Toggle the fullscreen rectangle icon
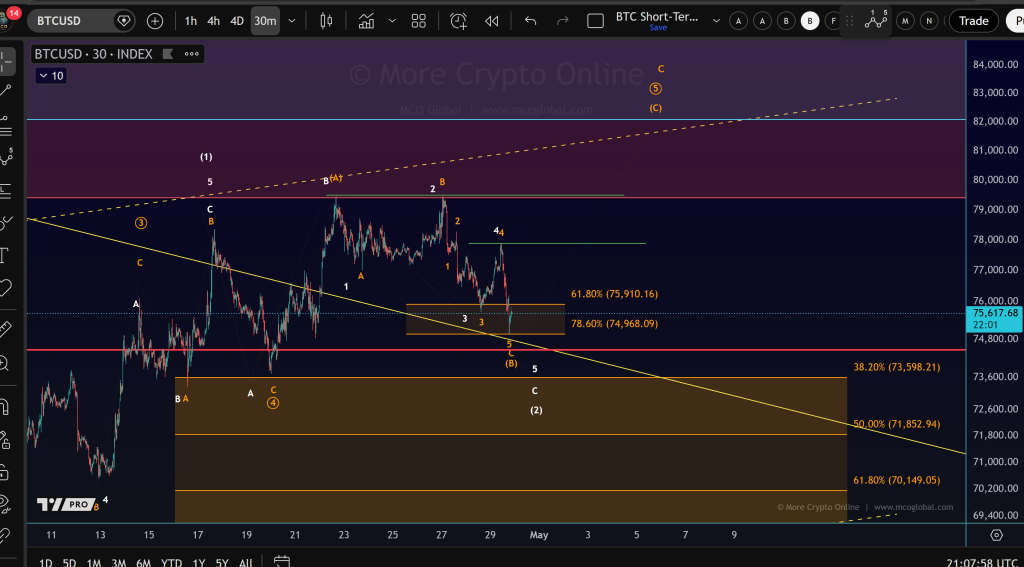 click(x=595, y=20)
